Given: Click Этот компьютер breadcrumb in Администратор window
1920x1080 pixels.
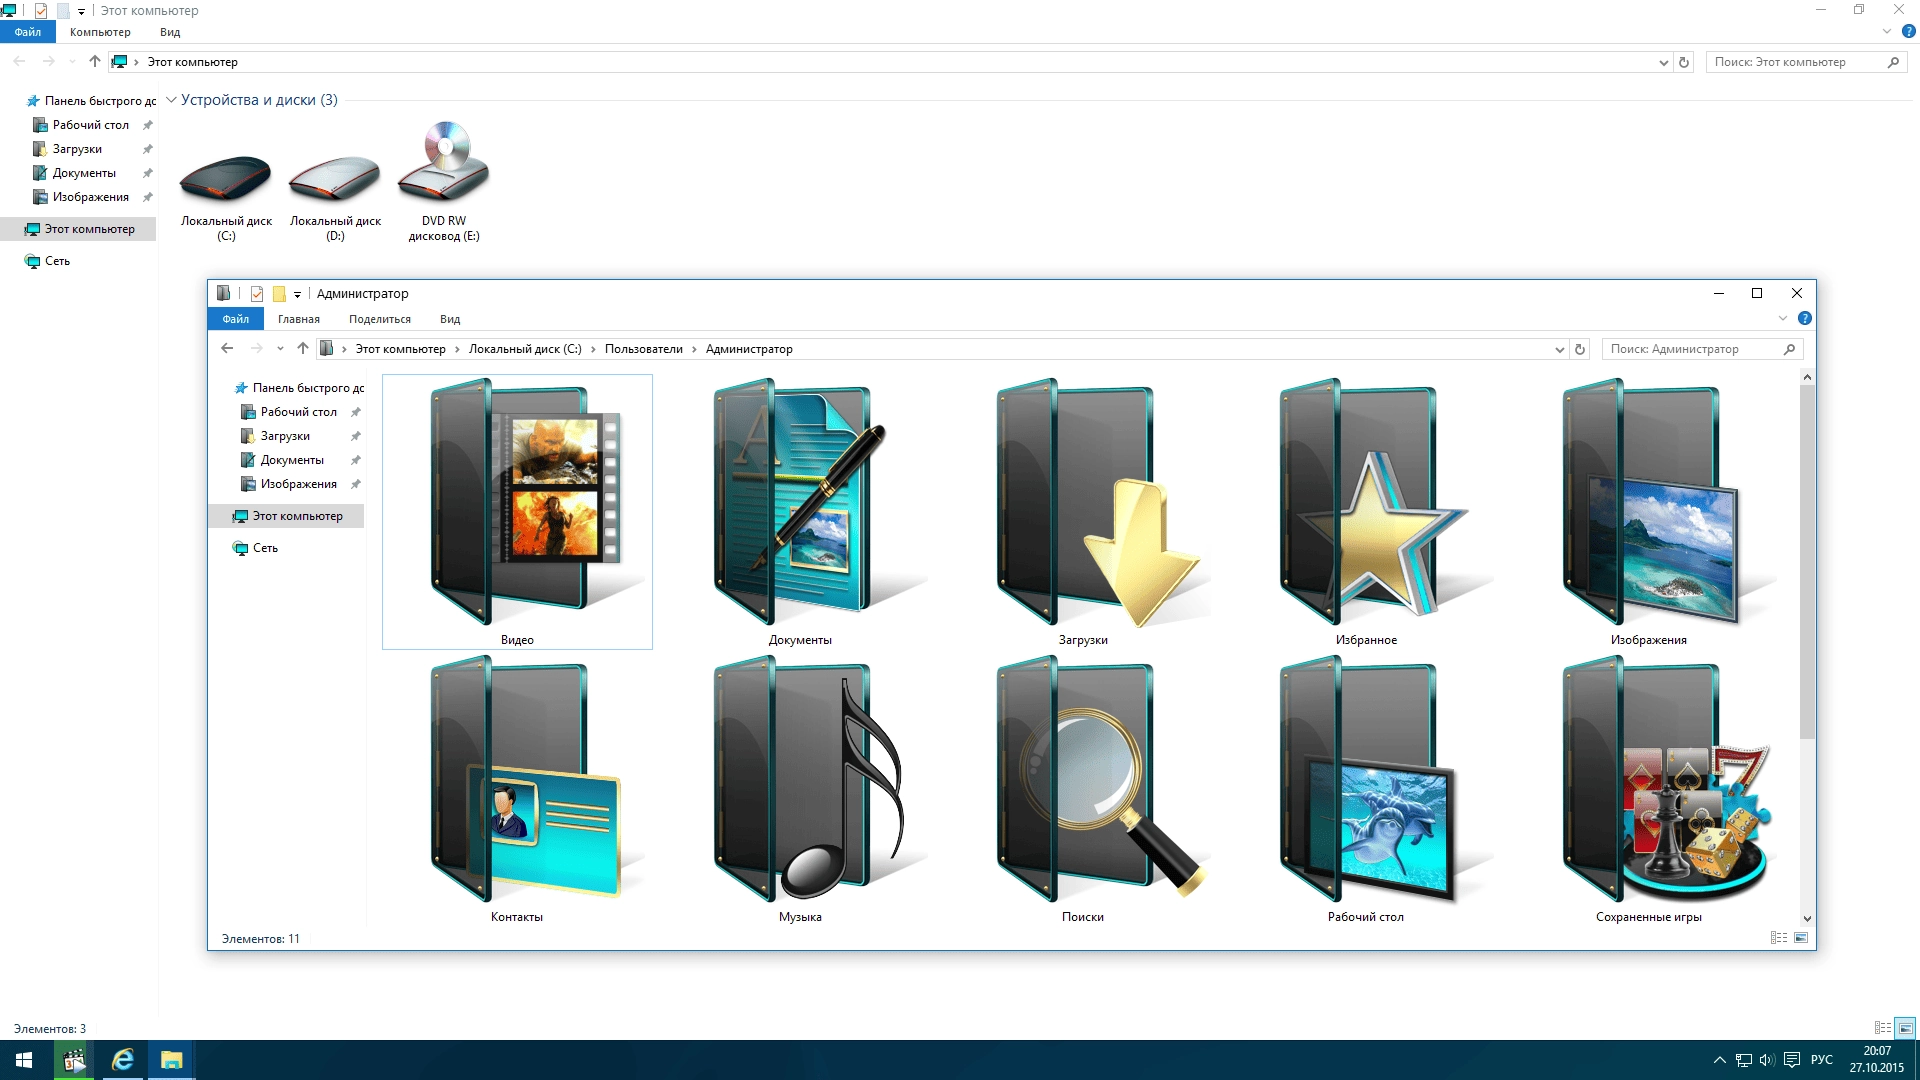Looking at the screenshot, I should point(400,349).
